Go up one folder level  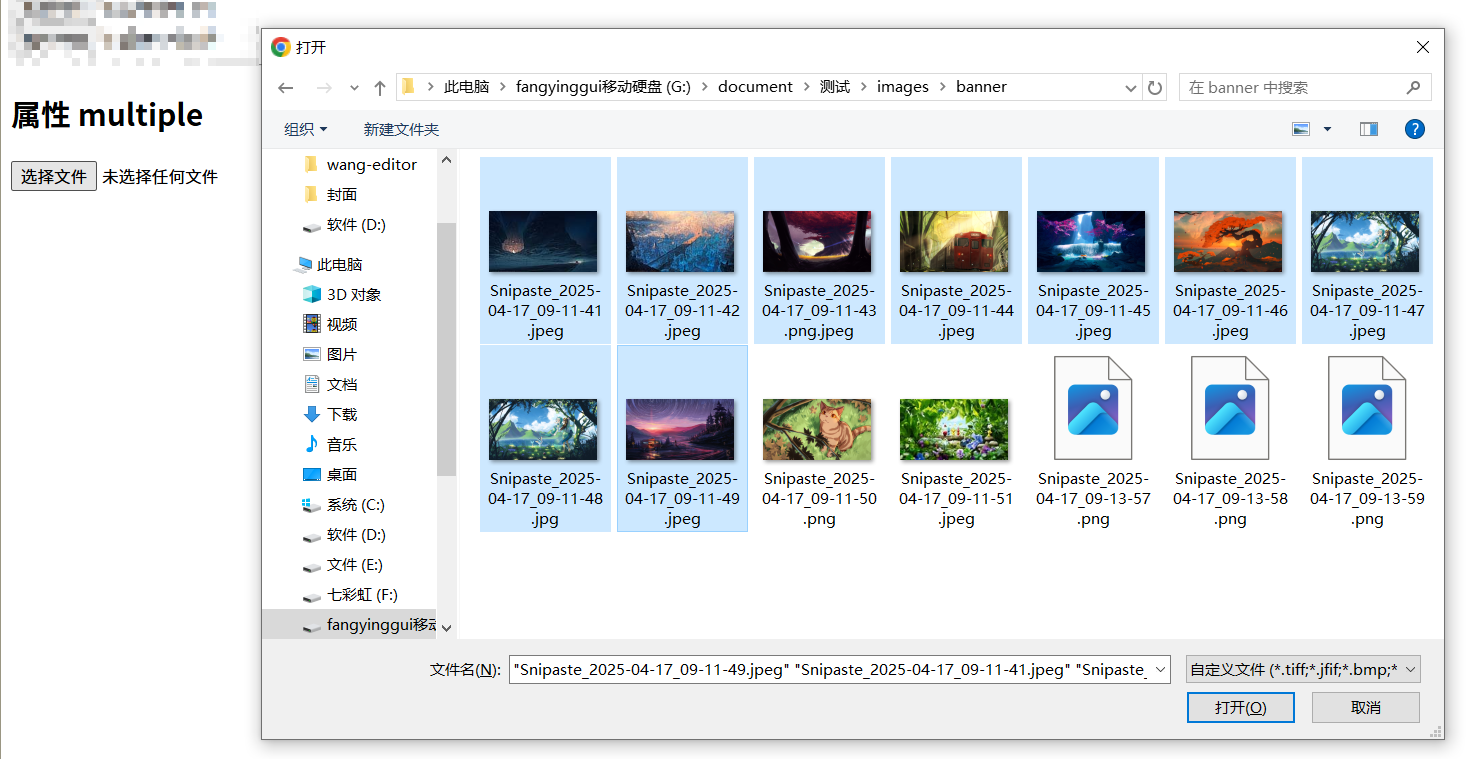pos(379,88)
